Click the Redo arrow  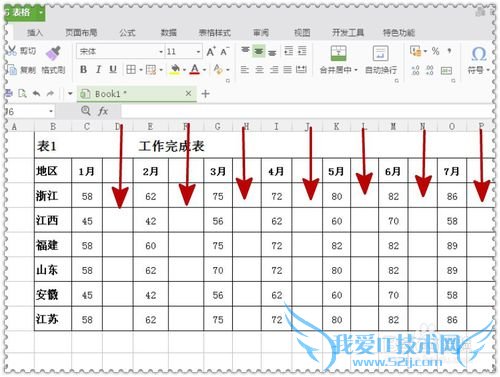50,94
